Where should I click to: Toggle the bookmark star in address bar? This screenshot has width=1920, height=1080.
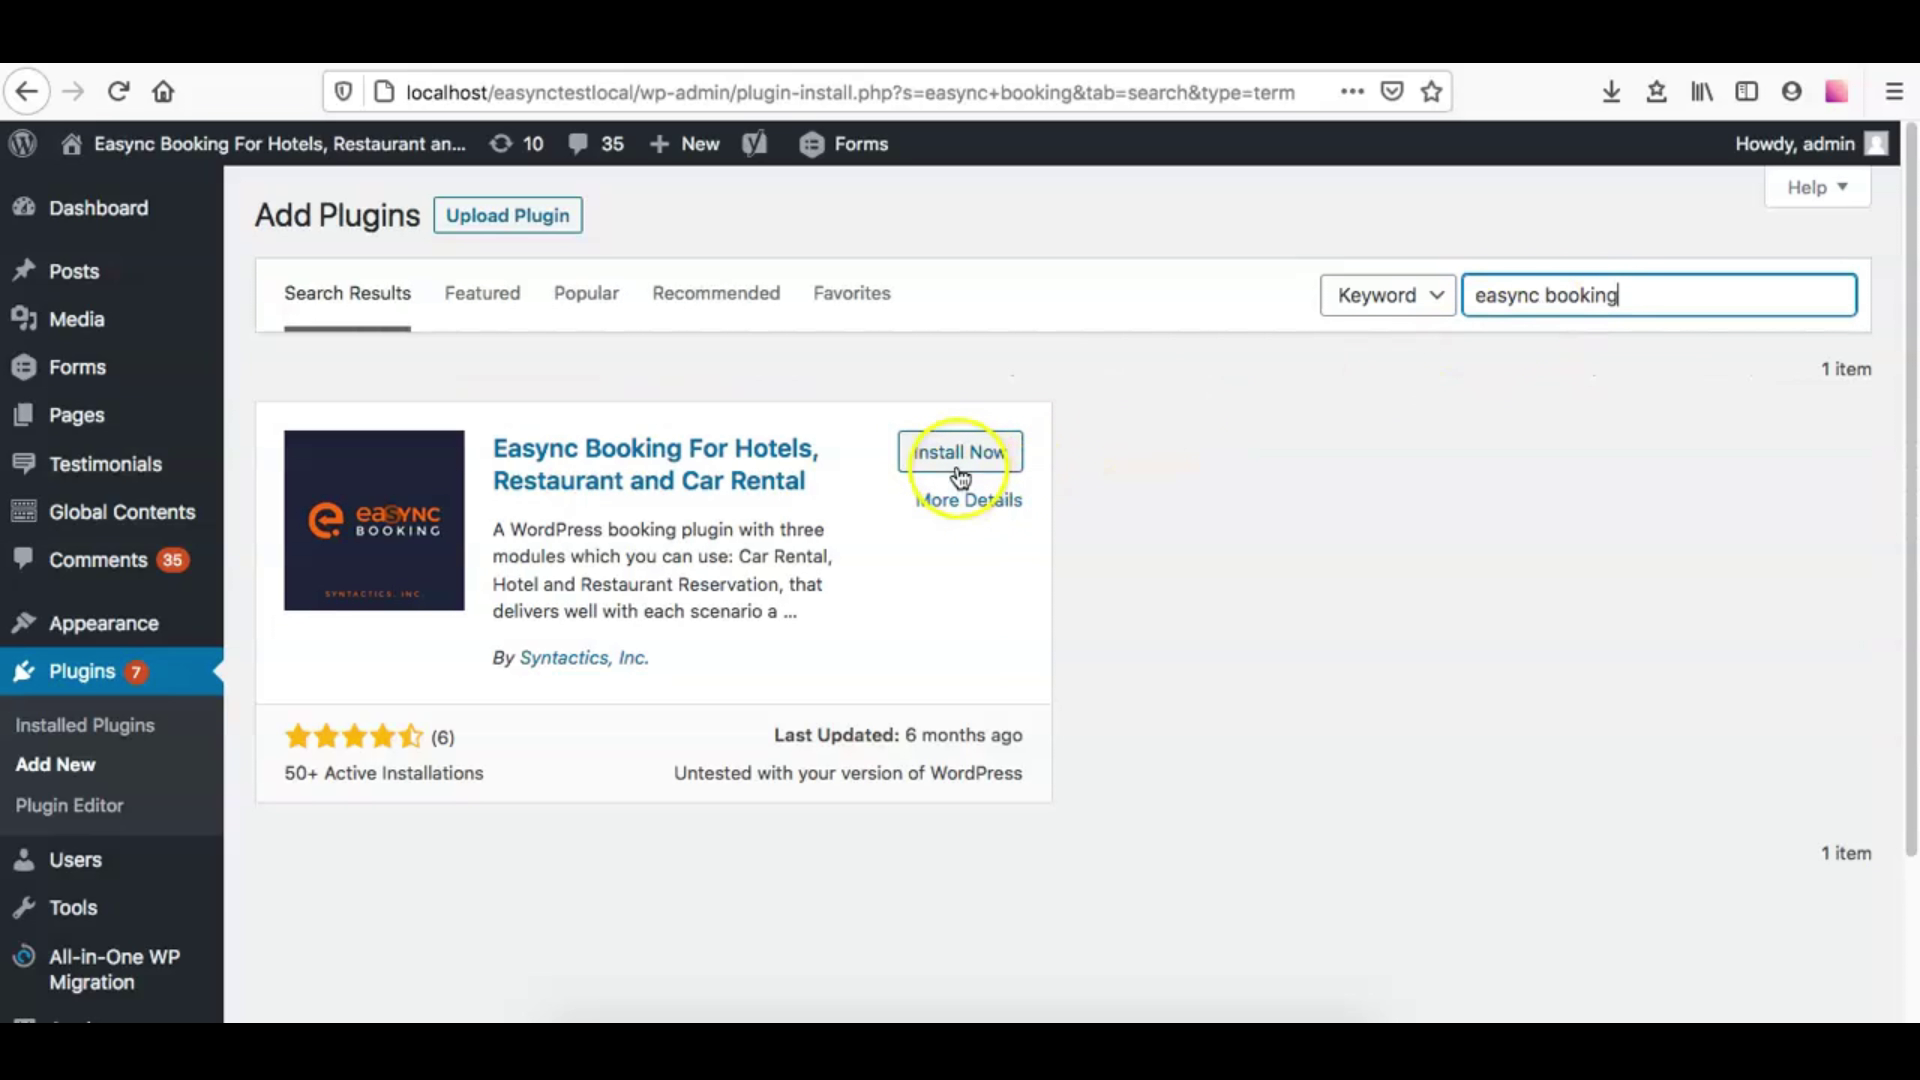1431,91
